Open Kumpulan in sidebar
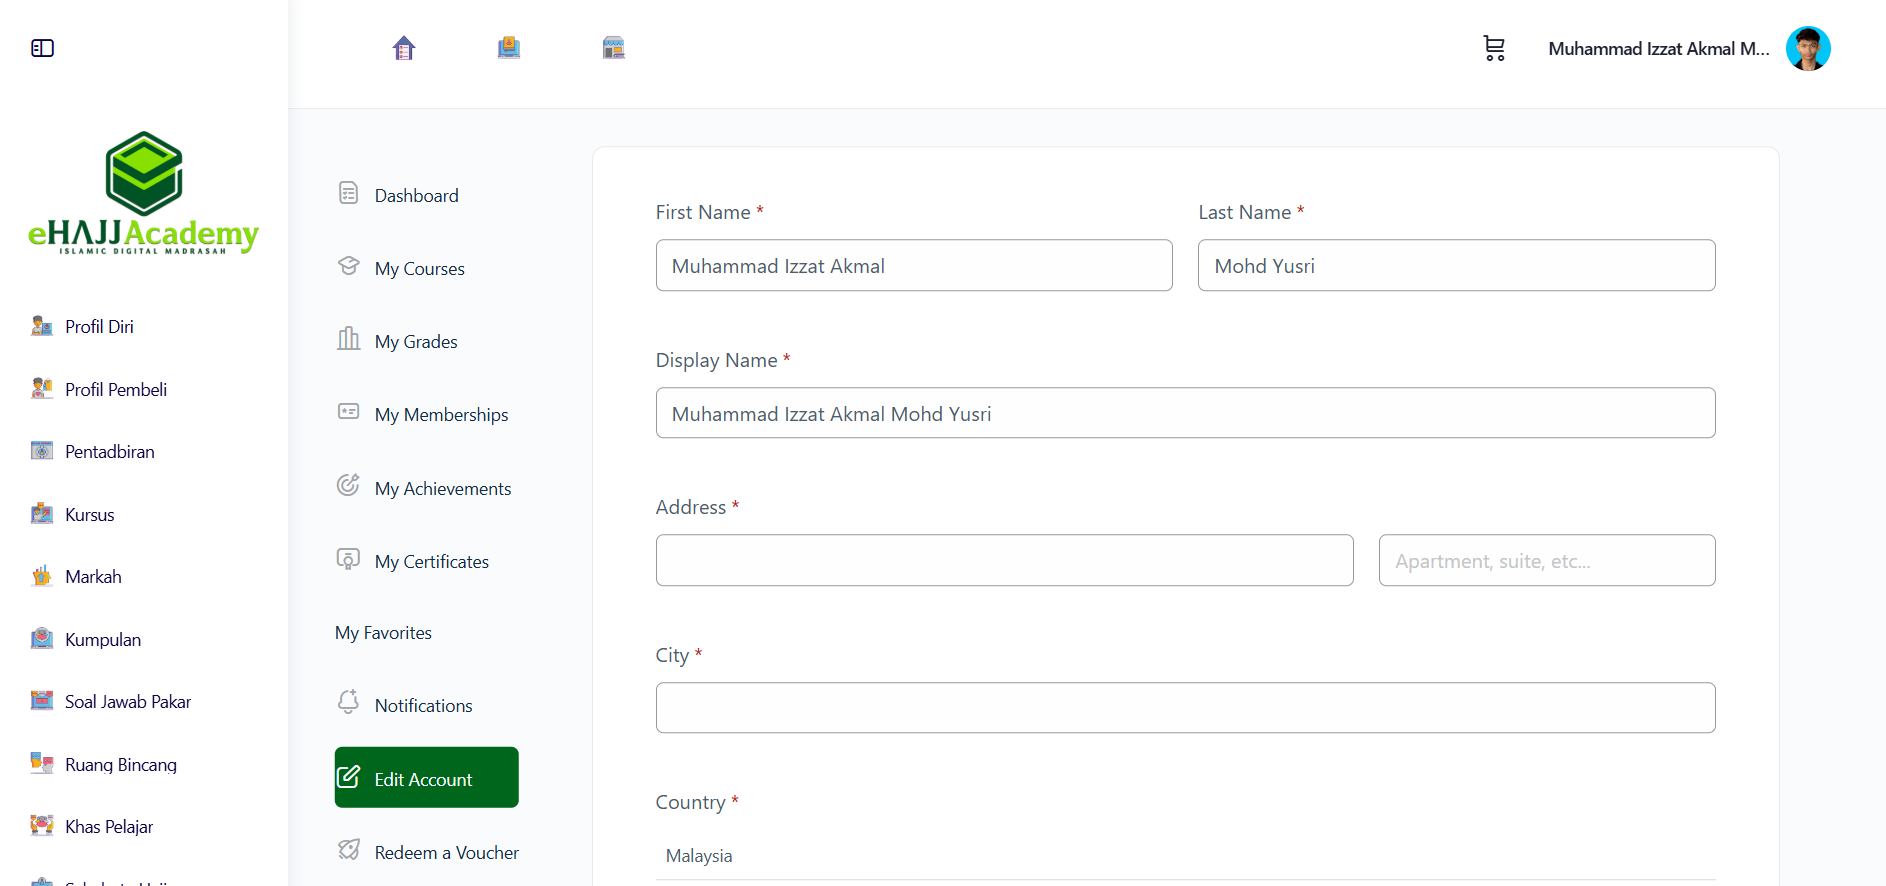This screenshot has width=1886, height=886. 102,639
